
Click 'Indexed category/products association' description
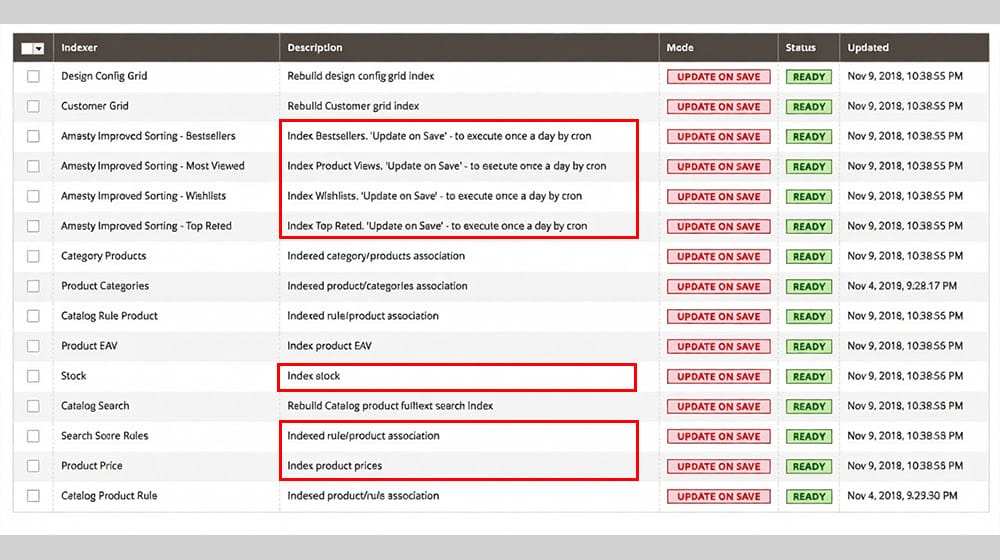(x=376, y=256)
